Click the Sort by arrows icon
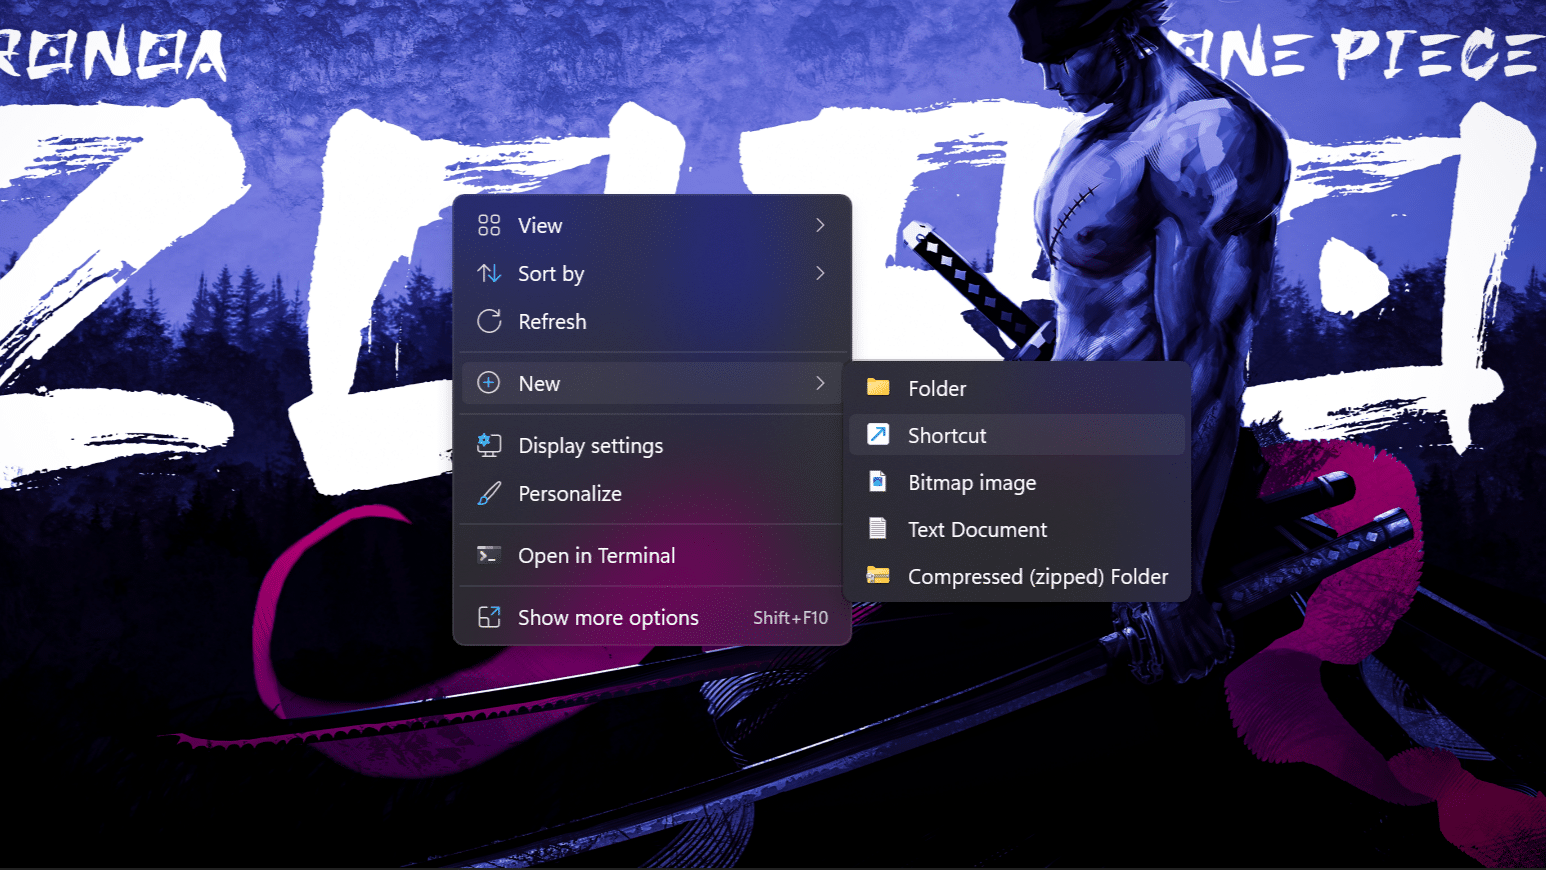The width and height of the screenshot is (1546, 870). (x=489, y=273)
